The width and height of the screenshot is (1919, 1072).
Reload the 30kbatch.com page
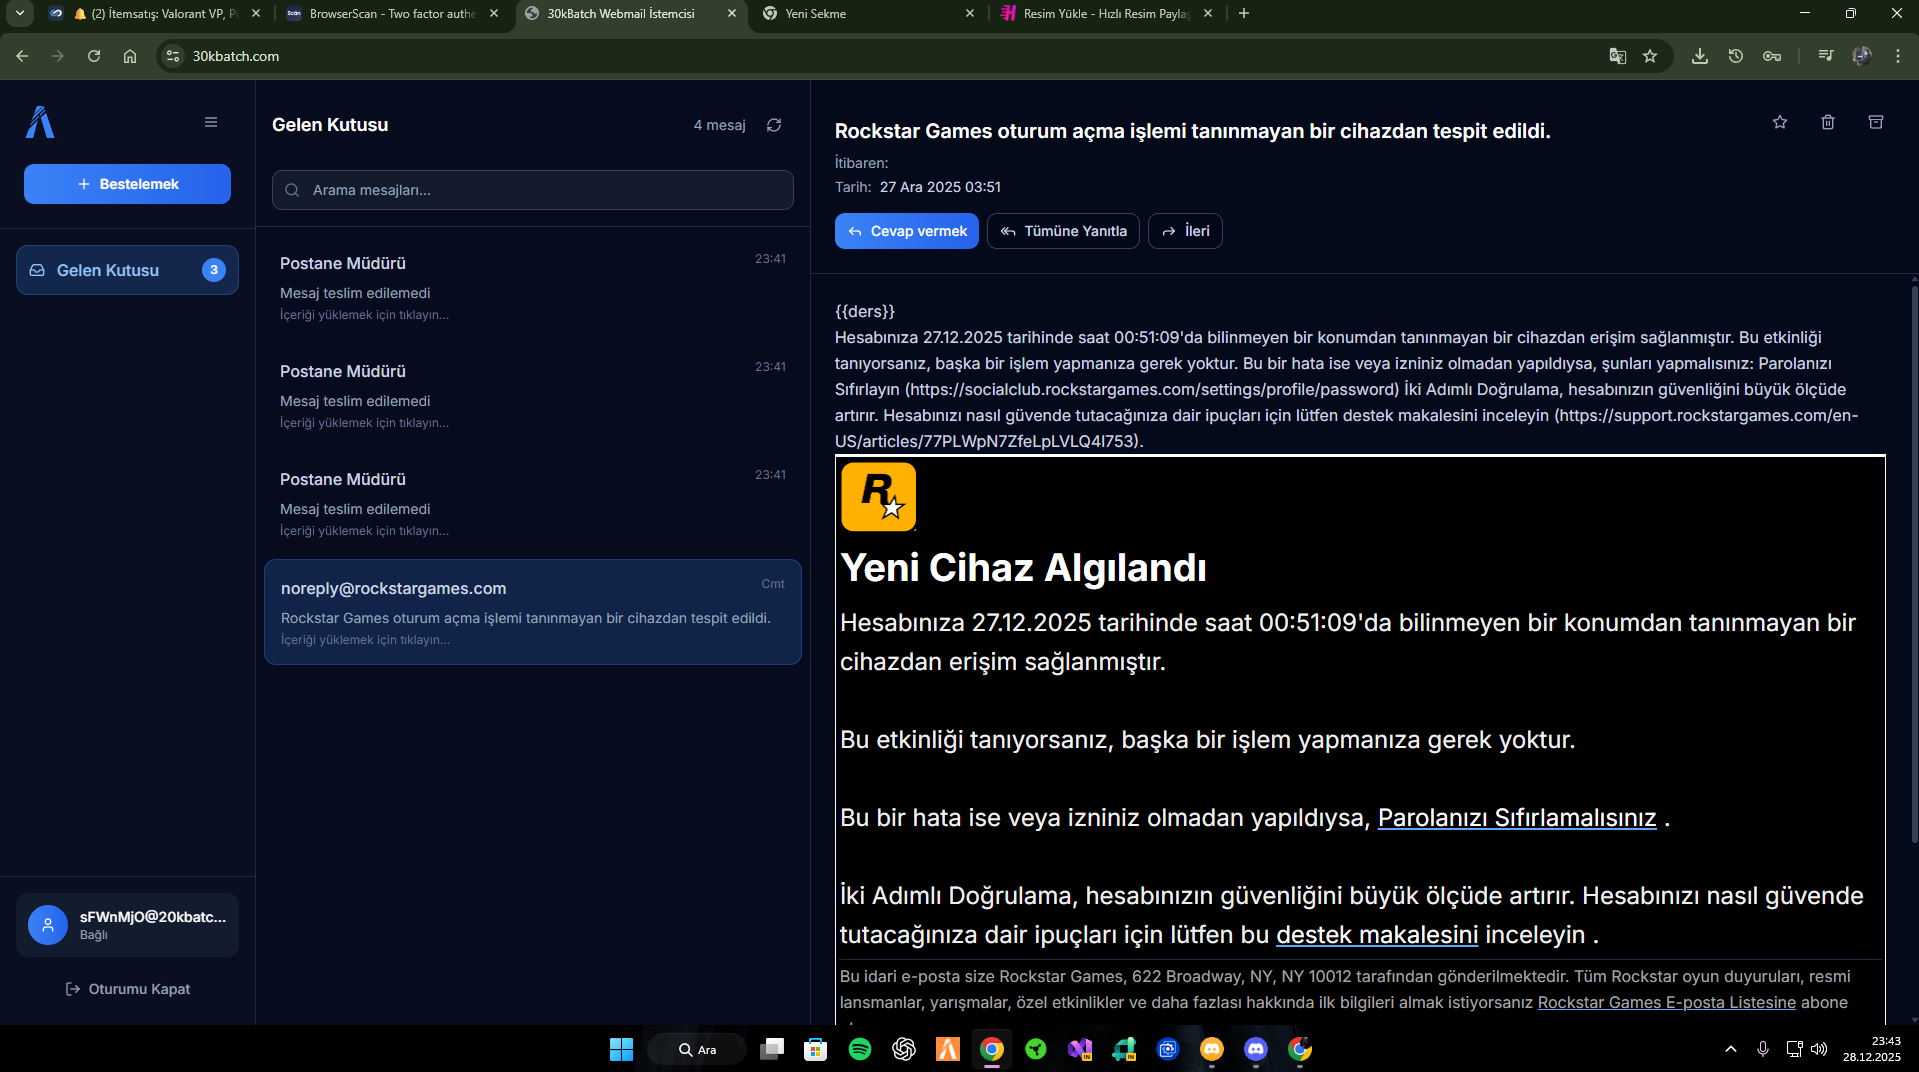[94, 56]
